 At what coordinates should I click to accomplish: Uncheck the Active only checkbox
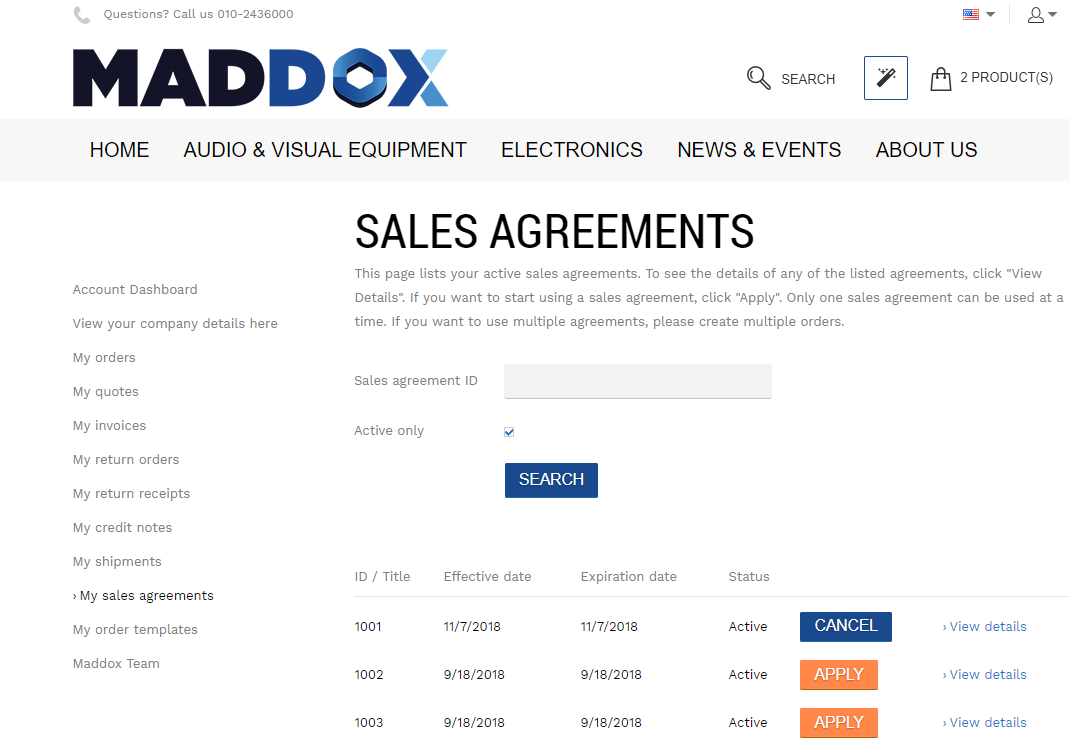click(509, 431)
